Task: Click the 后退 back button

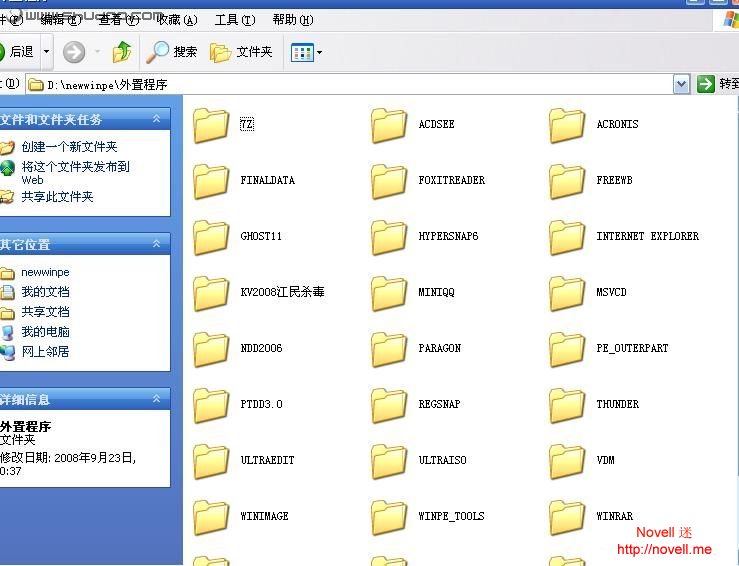Action: pyautogui.click(x=17, y=51)
